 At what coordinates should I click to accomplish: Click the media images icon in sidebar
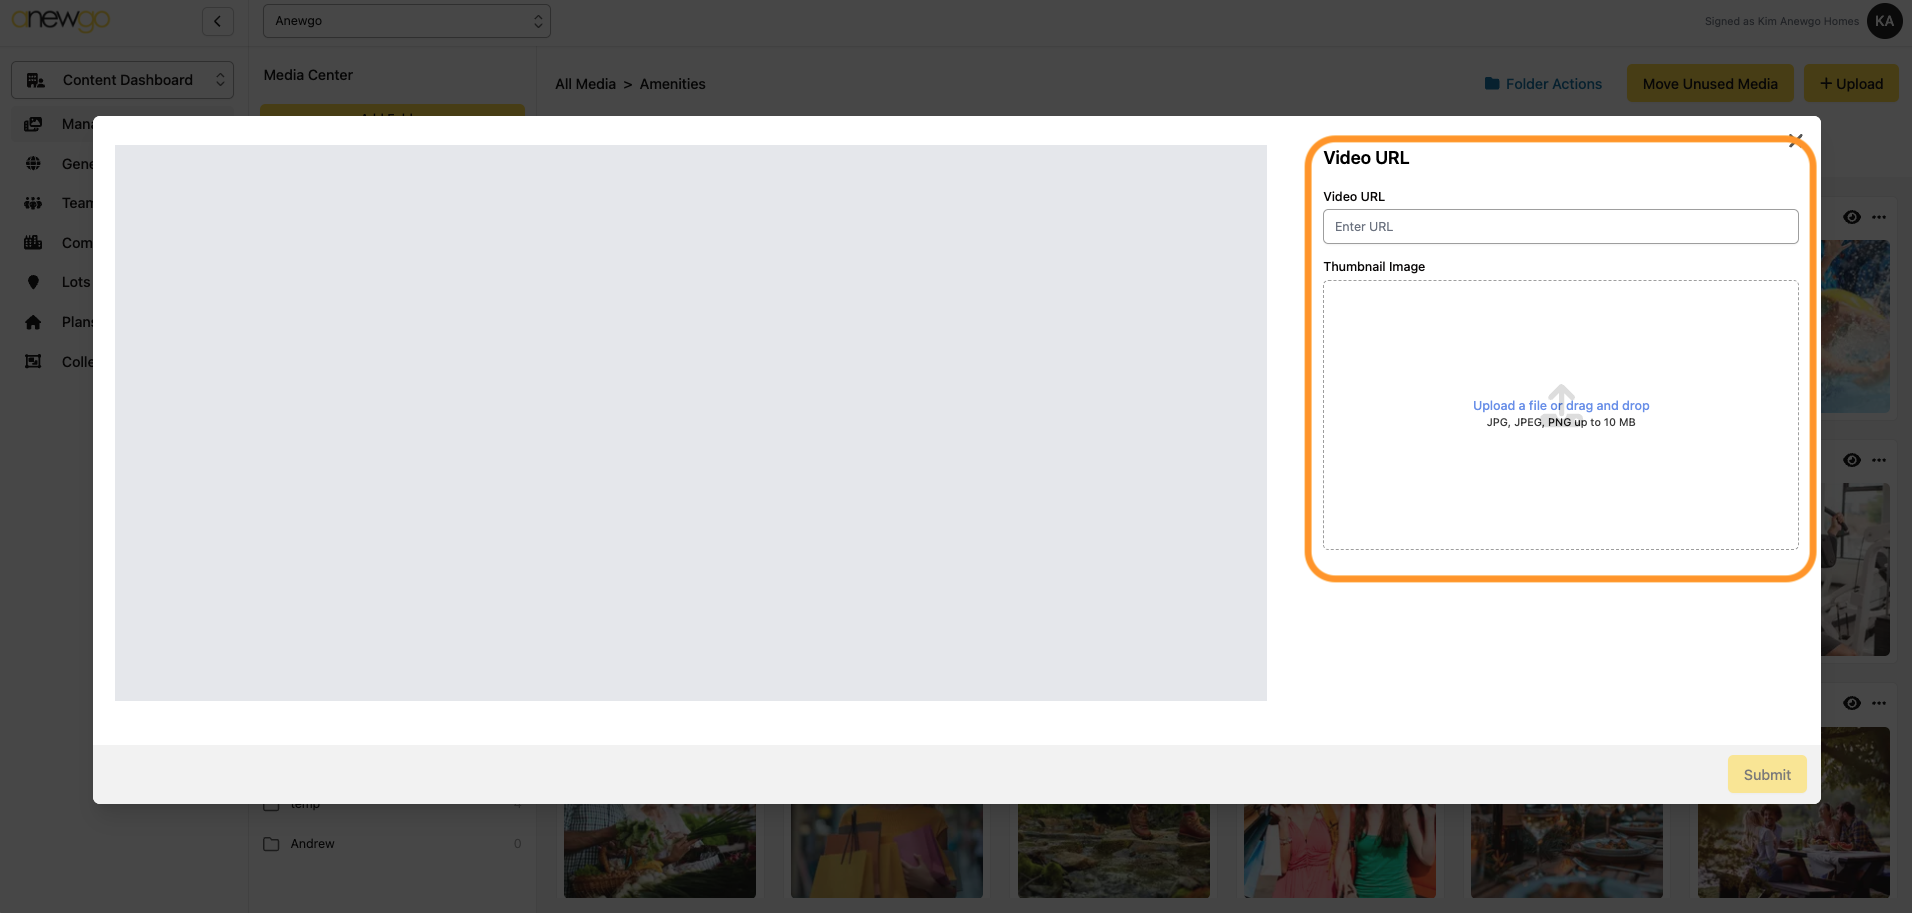[x=33, y=124]
